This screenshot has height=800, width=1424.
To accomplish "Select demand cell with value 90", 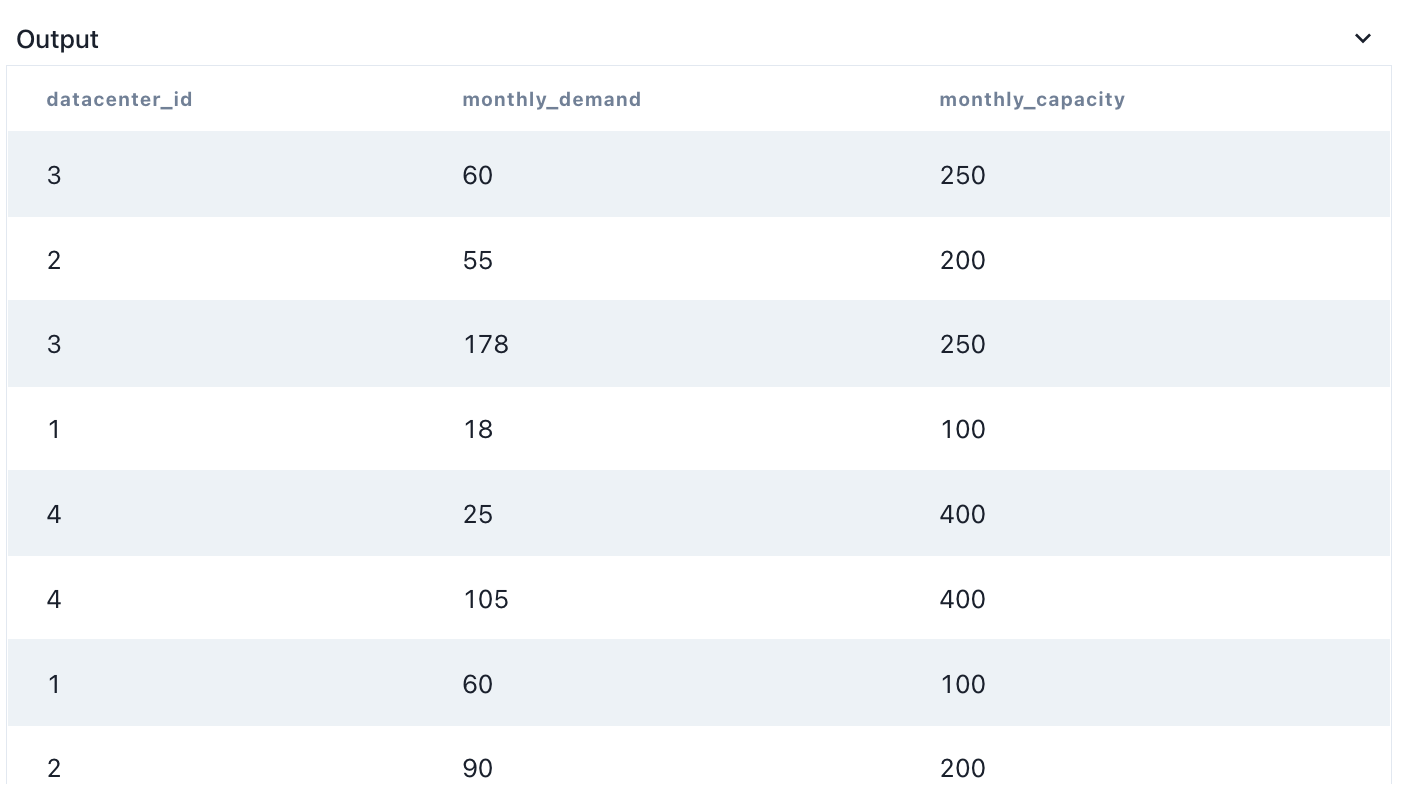I will coord(477,768).
